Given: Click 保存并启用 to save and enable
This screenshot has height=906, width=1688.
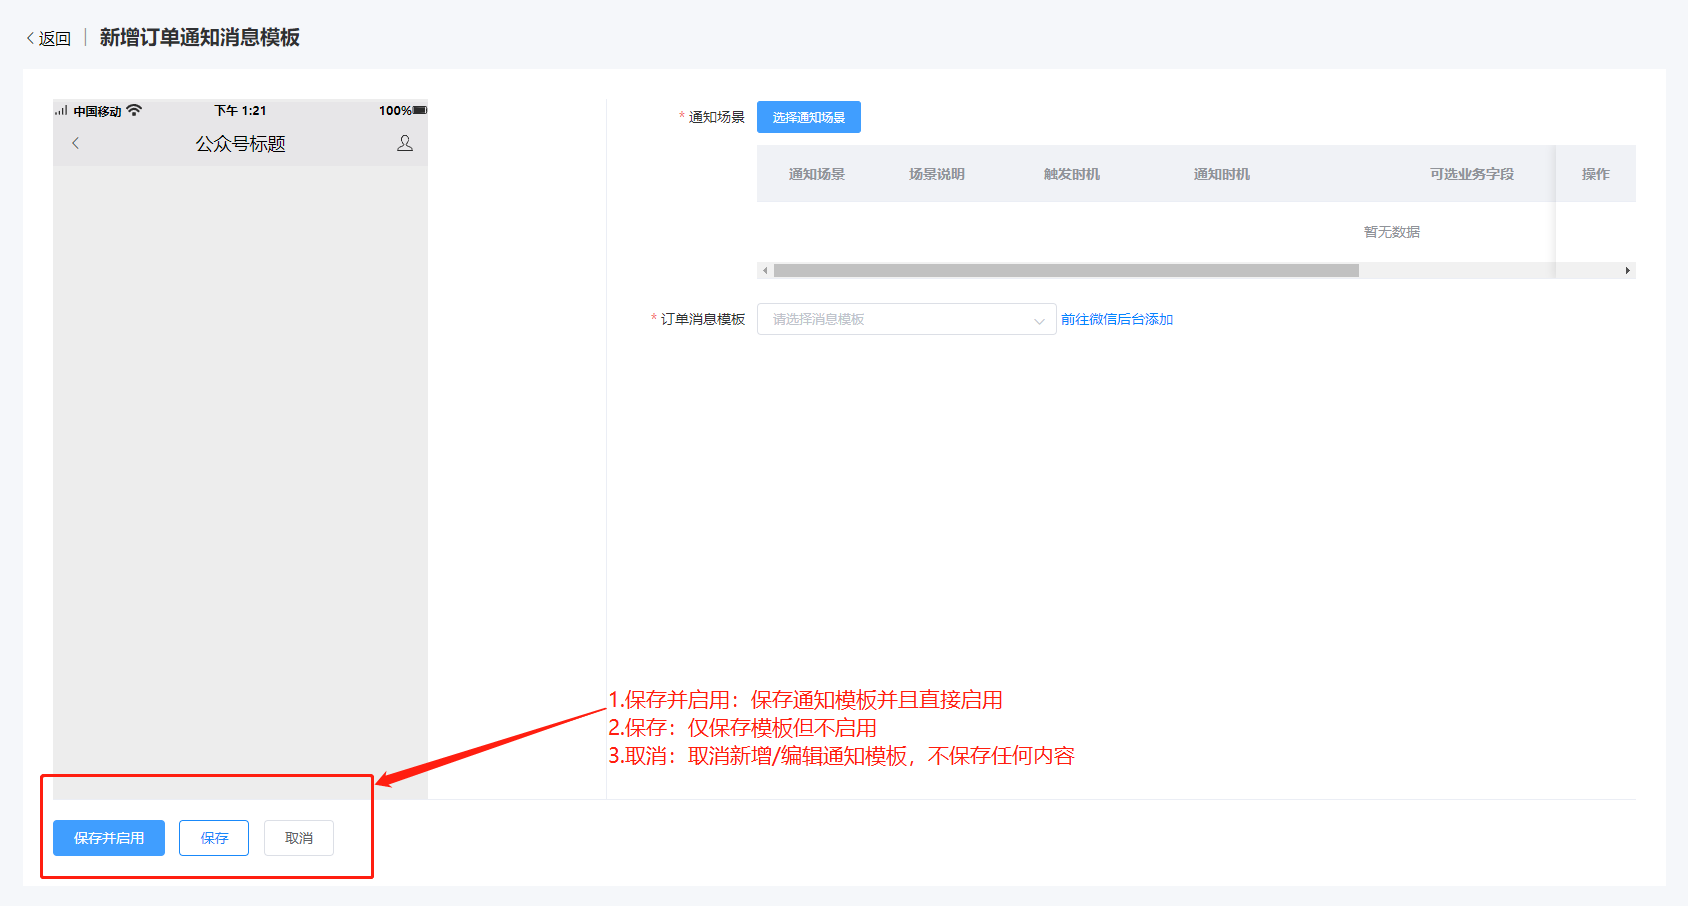Looking at the screenshot, I should [x=109, y=838].
